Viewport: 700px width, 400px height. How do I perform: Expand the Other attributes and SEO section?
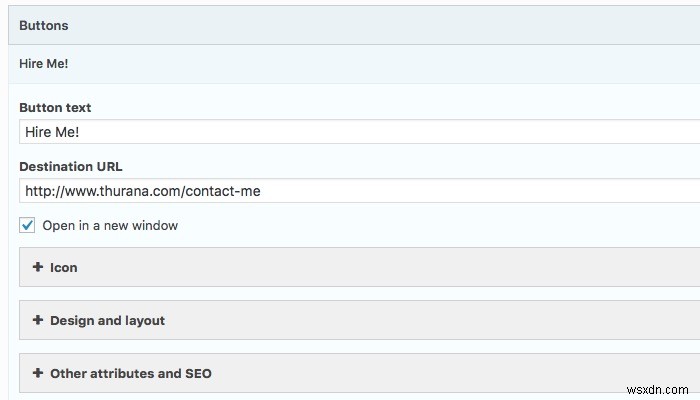tap(130, 374)
